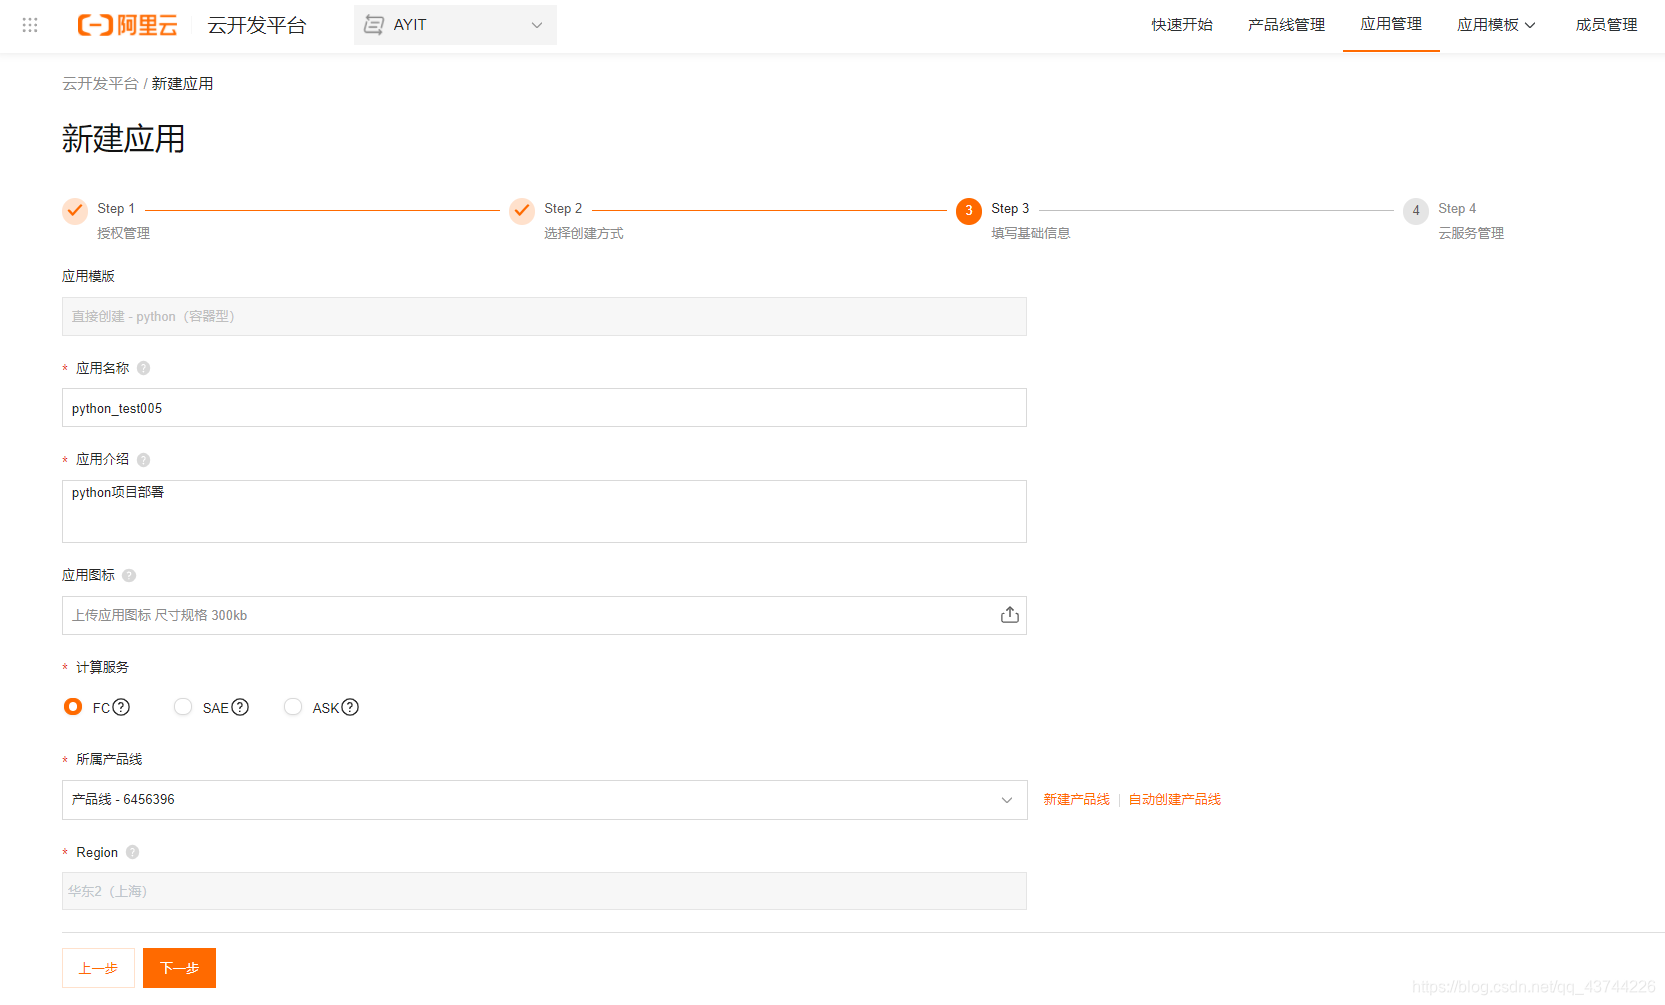Click help icon next to 应用介绍
The height and width of the screenshot is (1005, 1665).
click(x=144, y=460)
